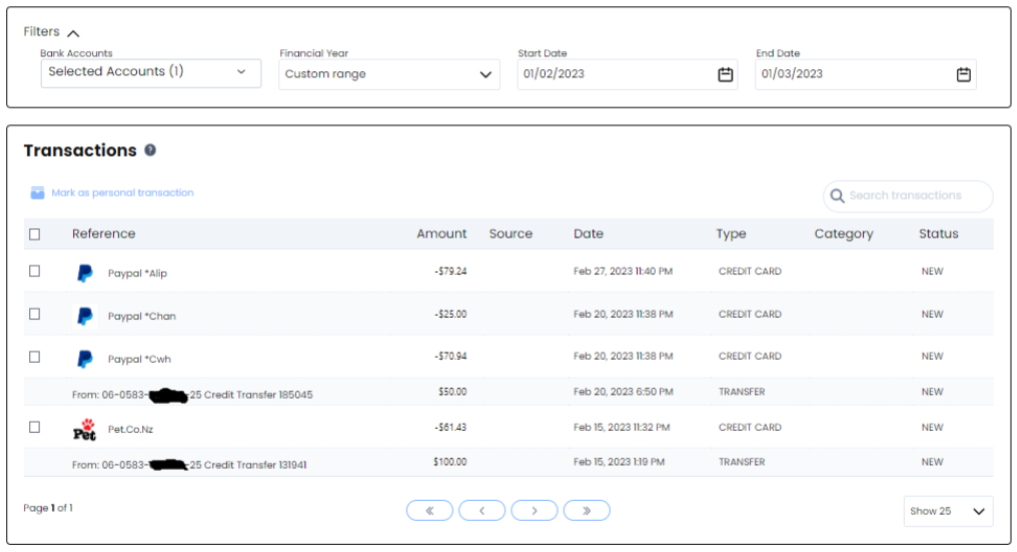The width and height of the screenshot is (1017, 552).
Task: Click the -$70.94 amount
Action: tap(451, 356)
